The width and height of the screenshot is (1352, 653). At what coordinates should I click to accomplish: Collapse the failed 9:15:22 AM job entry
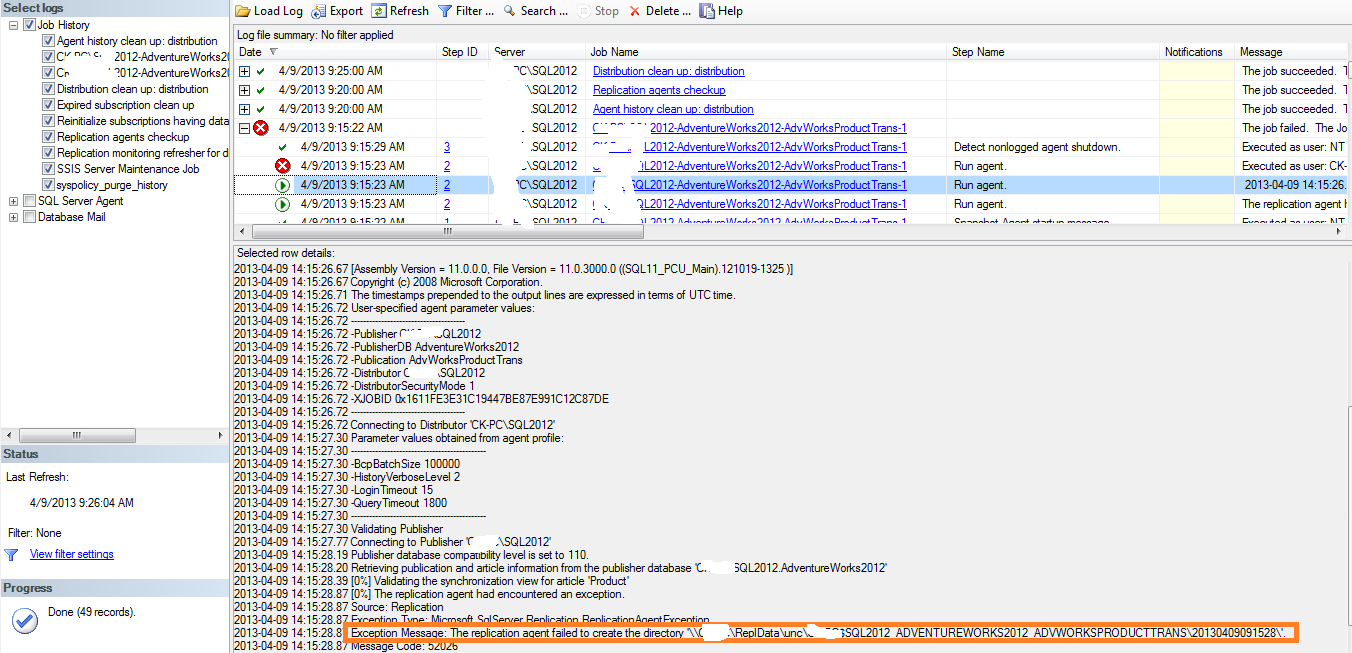point(244,127)
